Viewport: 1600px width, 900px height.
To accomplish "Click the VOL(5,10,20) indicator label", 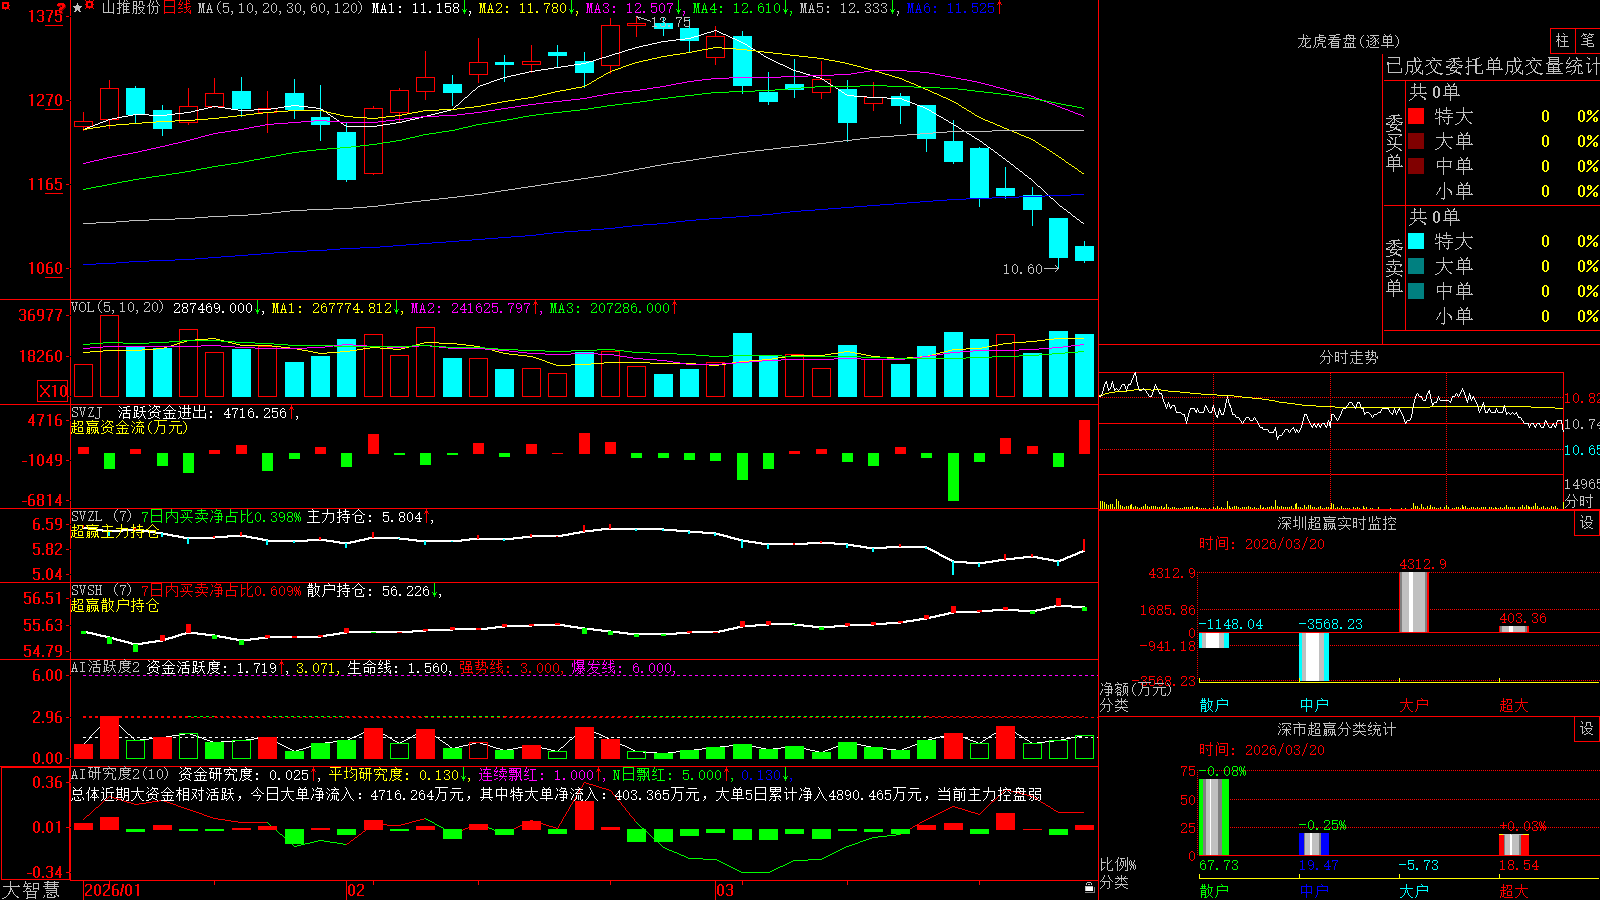I will pos(118,307).
